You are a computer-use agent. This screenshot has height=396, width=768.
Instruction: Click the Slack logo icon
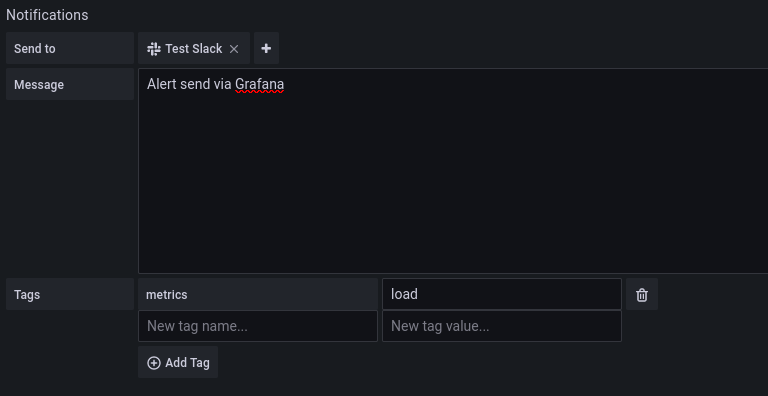tap(154, 49)
